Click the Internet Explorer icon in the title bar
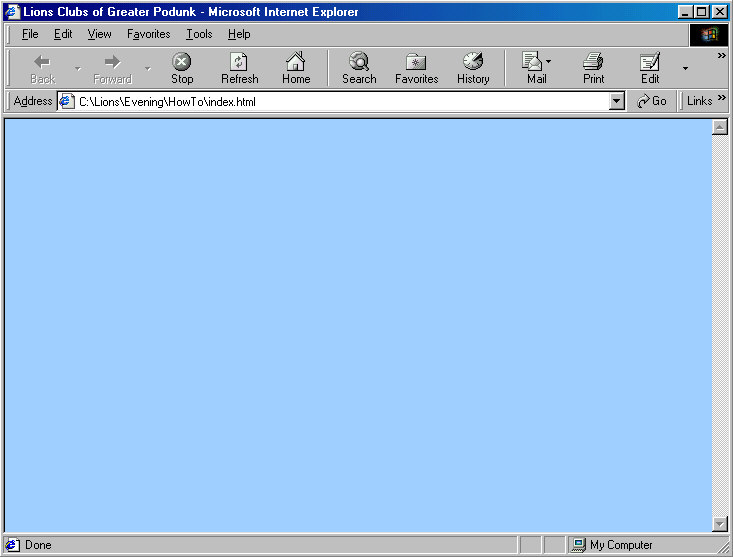733x557 pixels. [13, 12]
